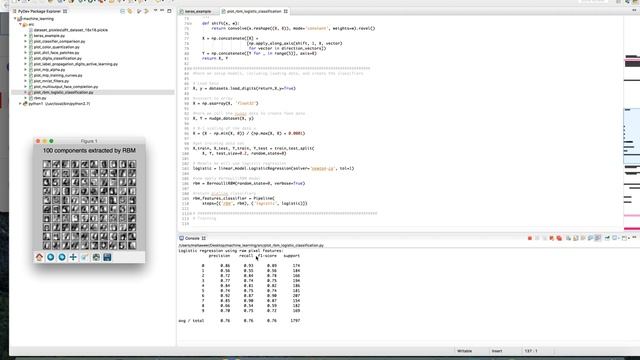Click the Forward arrow in Figure 1 toolbar
The height and width of the screenshot is (360, 640).
(x=62, y=257)
